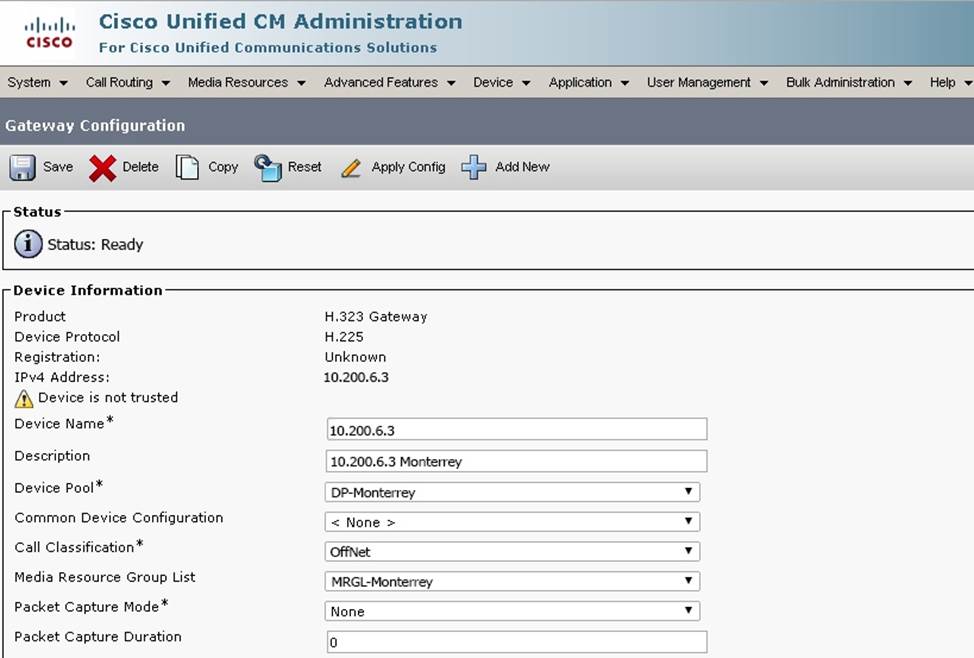Image resolution: width=974 pixels, height=658 pixels.
Task: Open the Packet Capture Mode dropdown
Action: [x=512, y=611]
